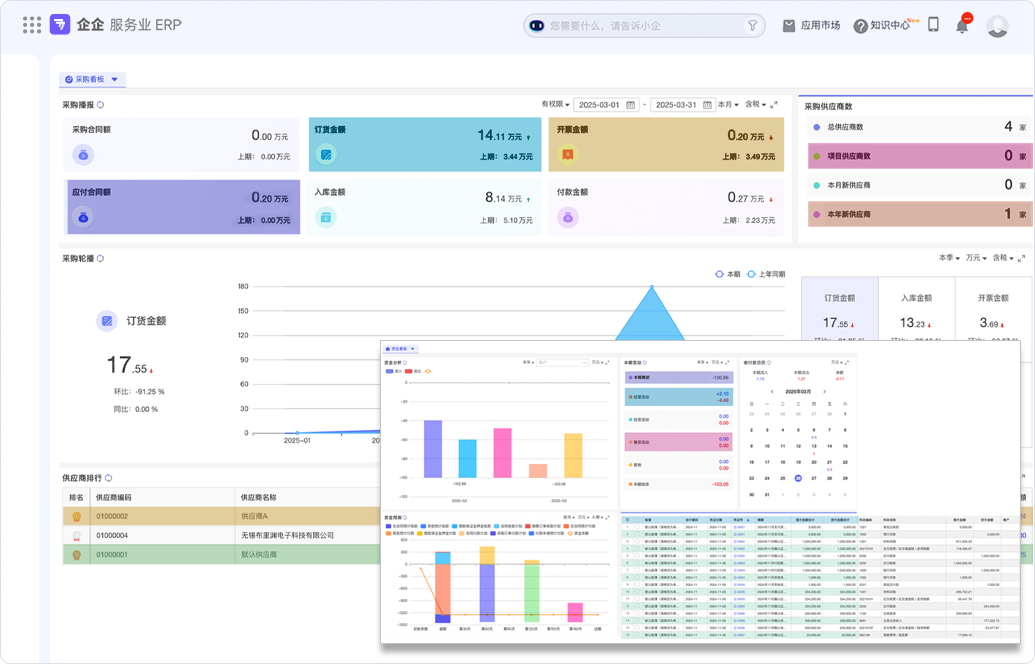Open the mobile device icon in header
1035x664 pixels.
click(933, 25)
